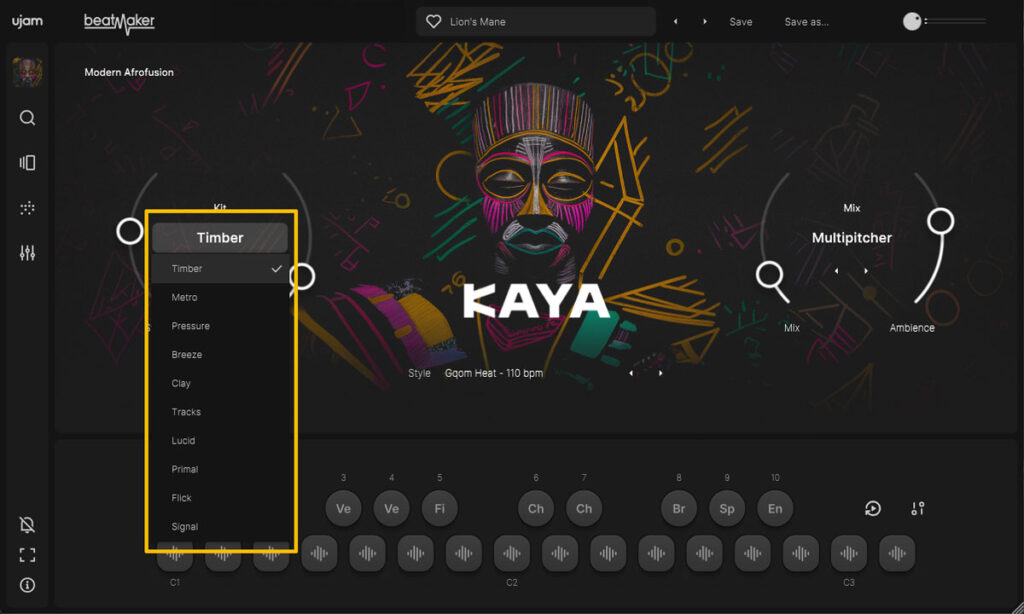Image resolution: width=1024 pixels, height=614 pixels.
Task: Select Pressure from the kit list
Action: click(x=190, y=326)
